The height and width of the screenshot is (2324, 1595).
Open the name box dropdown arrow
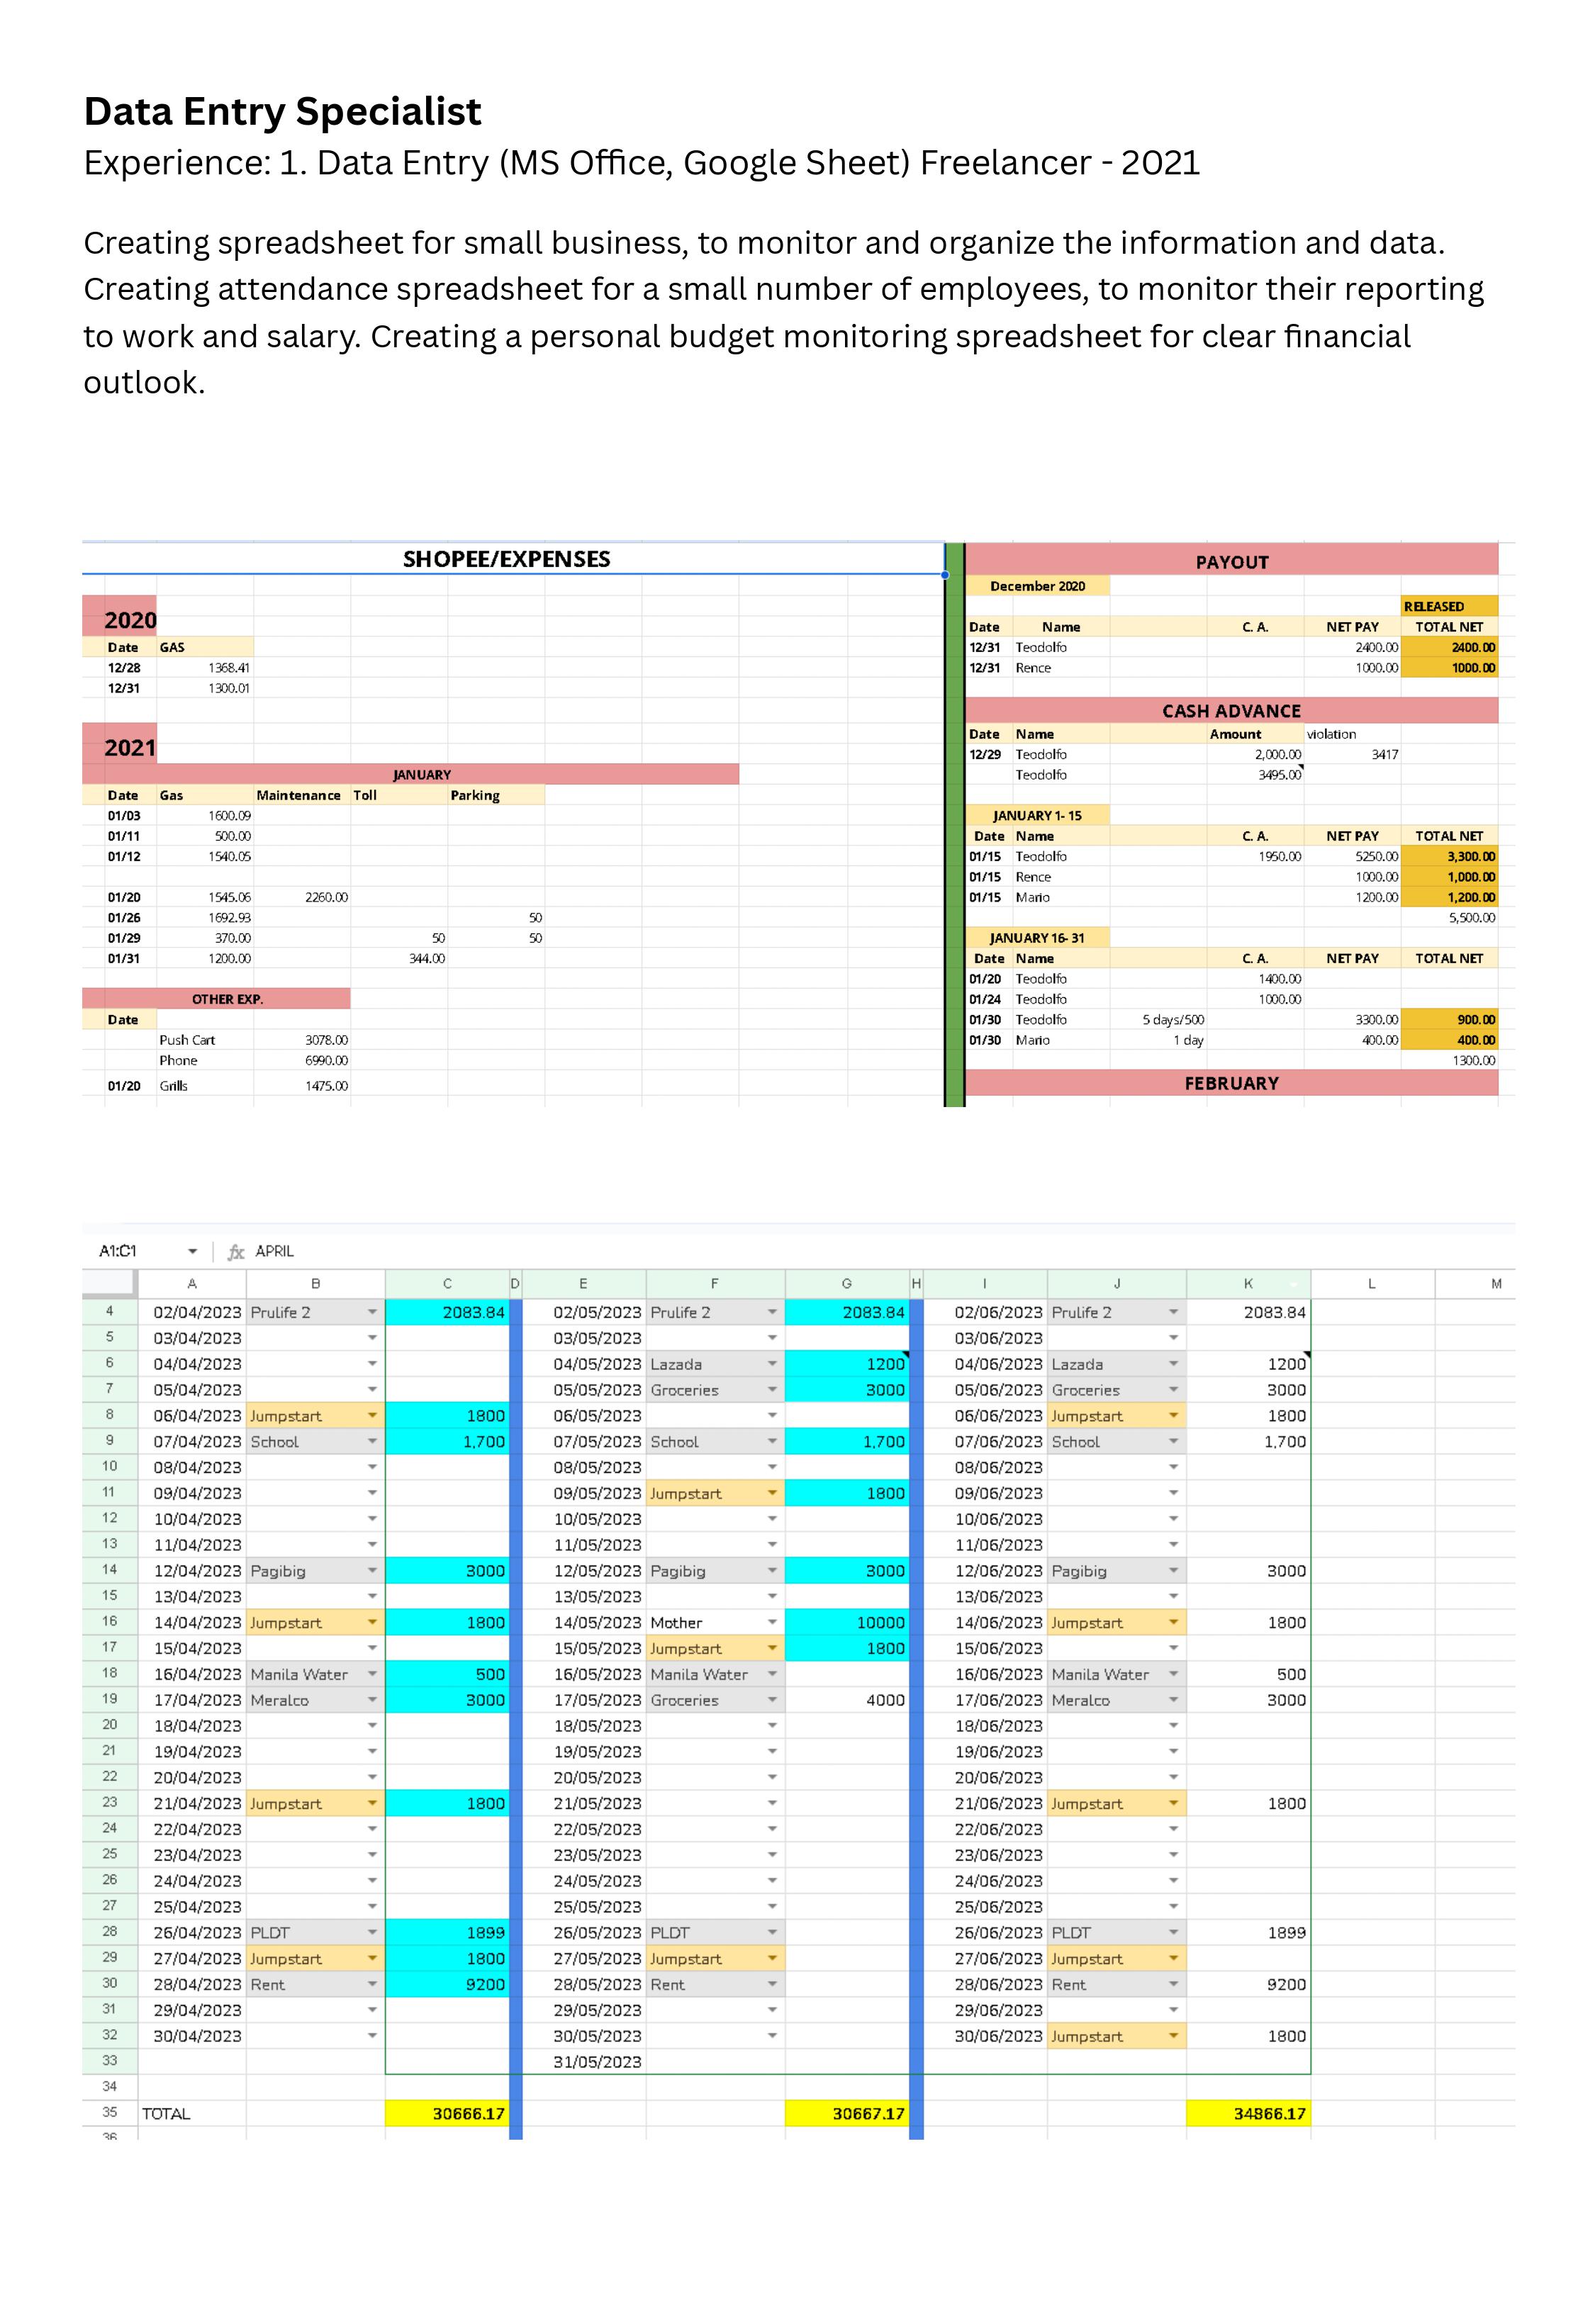coord(192,1251)
